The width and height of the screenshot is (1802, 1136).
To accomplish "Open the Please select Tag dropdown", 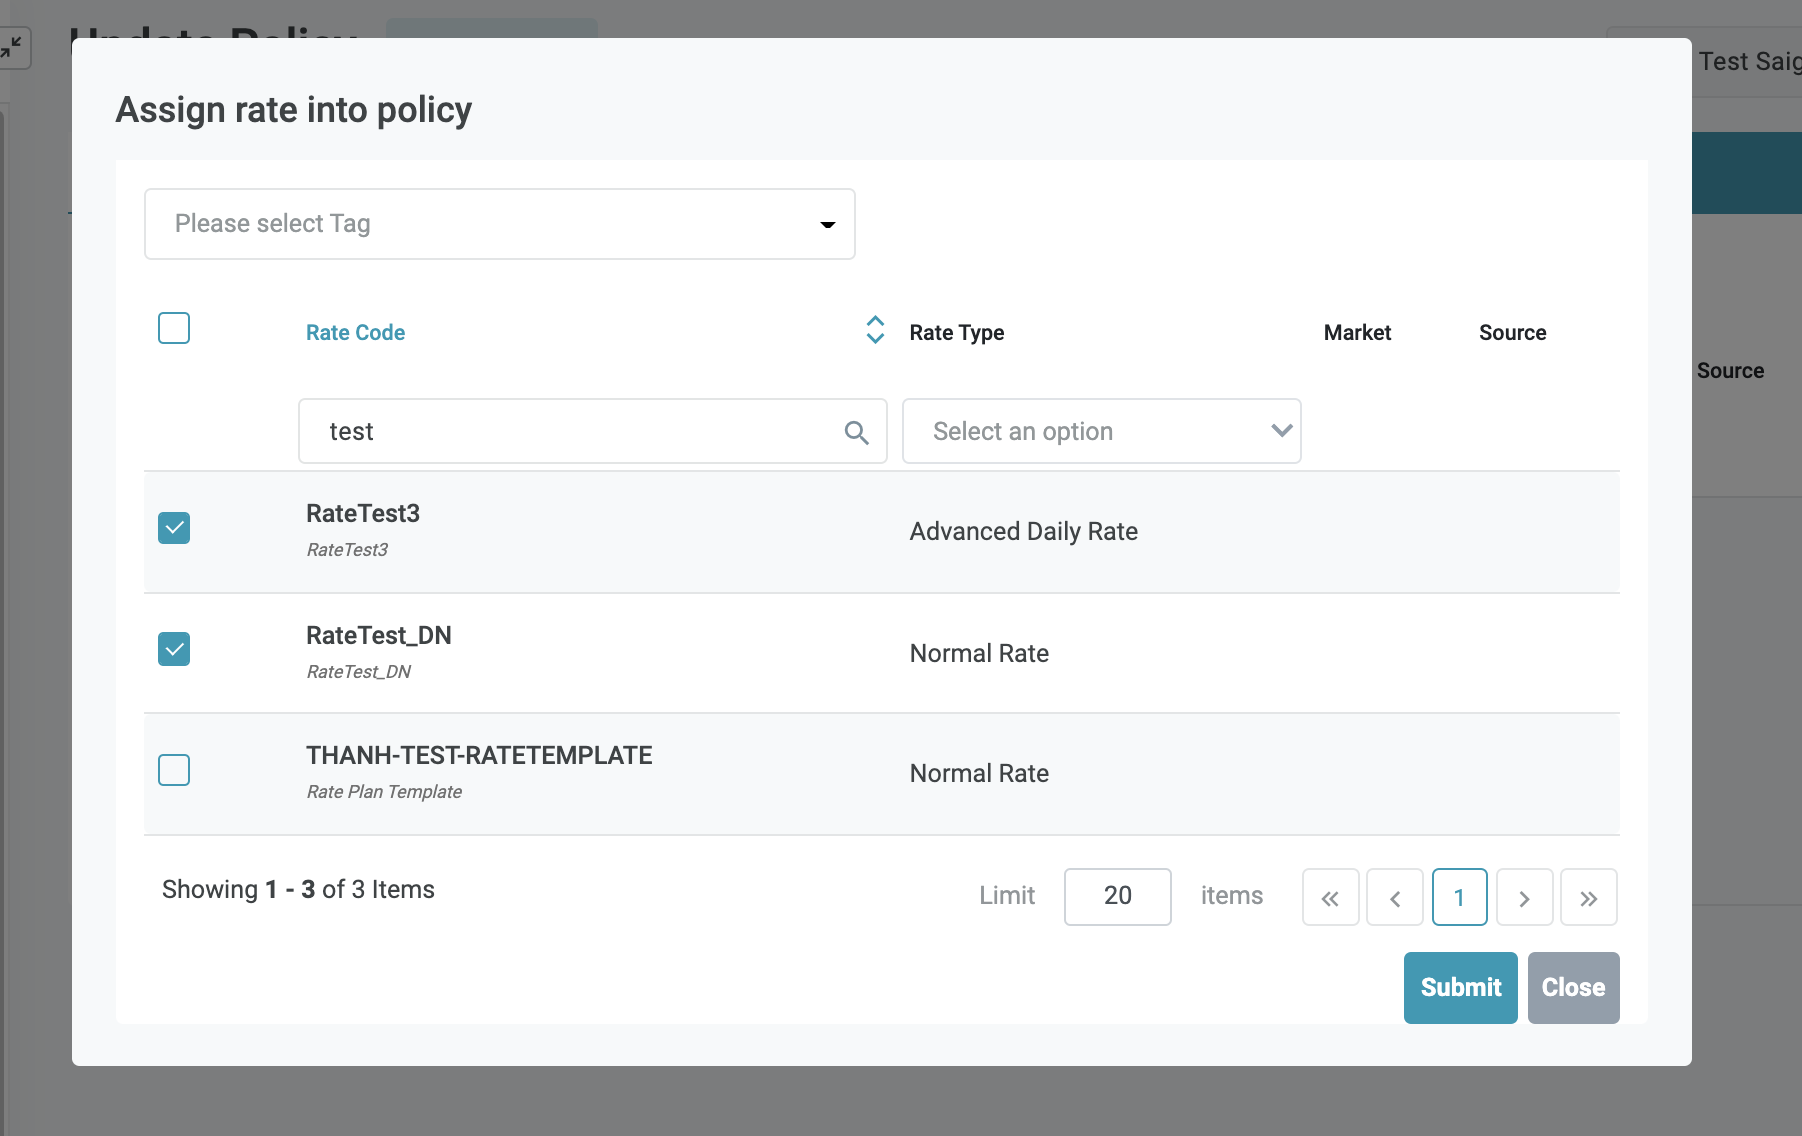I will [x=499, y=224].
